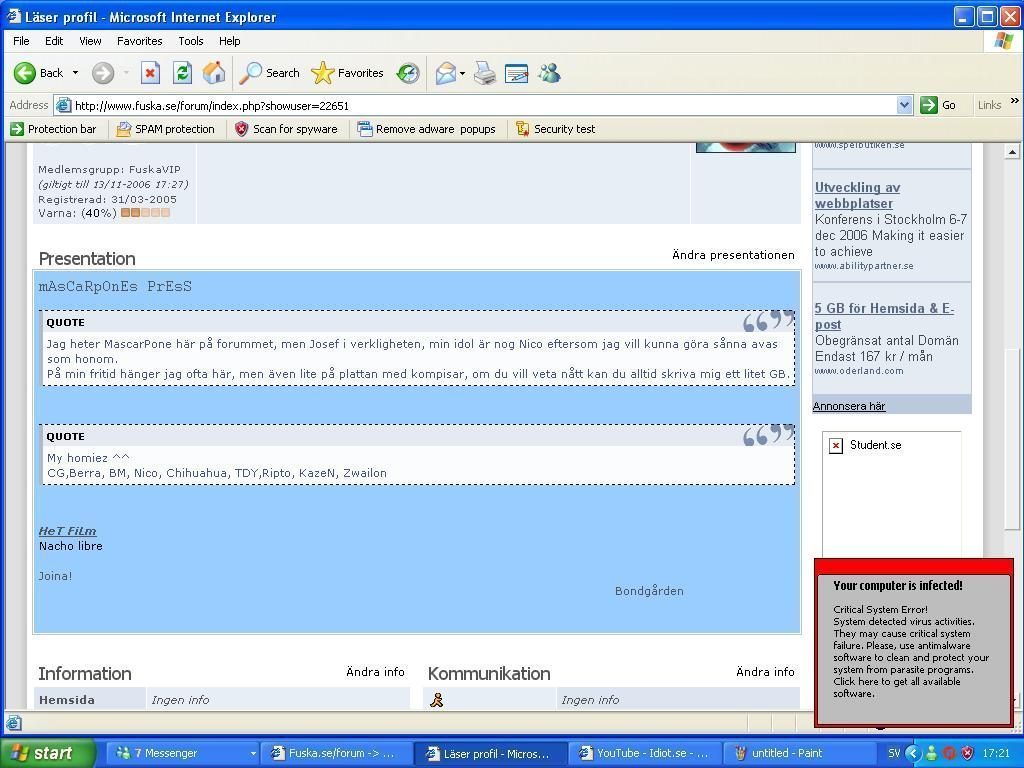Open the Favorites menu

(x=140, y=41)
